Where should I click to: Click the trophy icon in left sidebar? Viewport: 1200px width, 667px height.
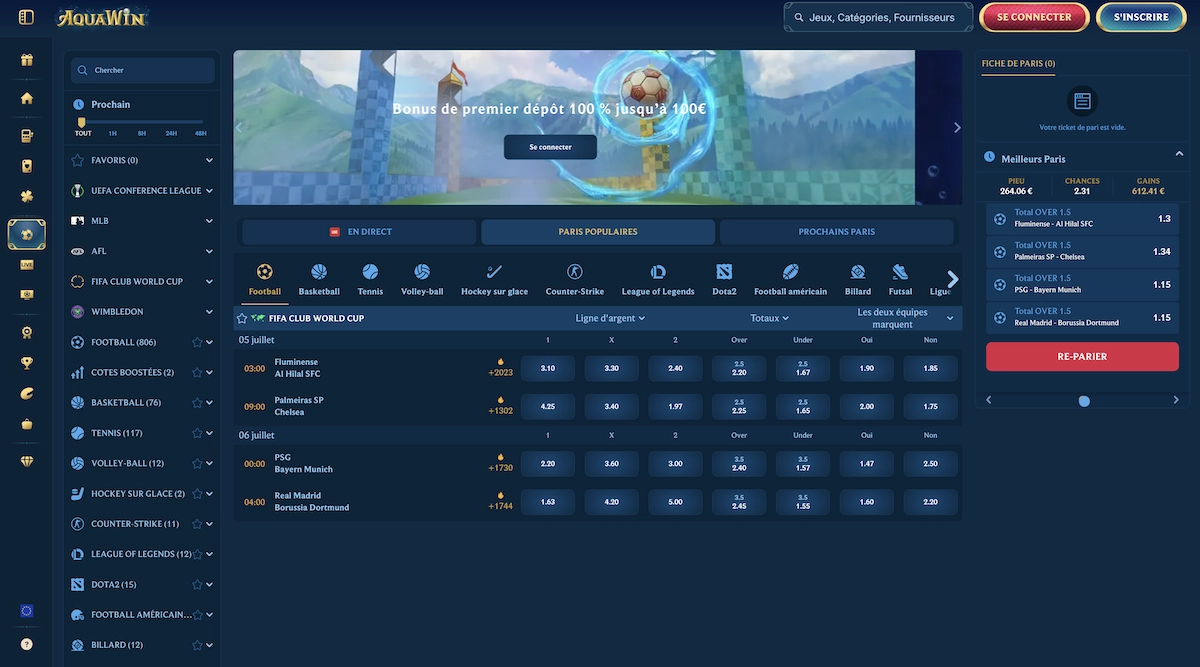pyautogui.click(x=27, y=363)
